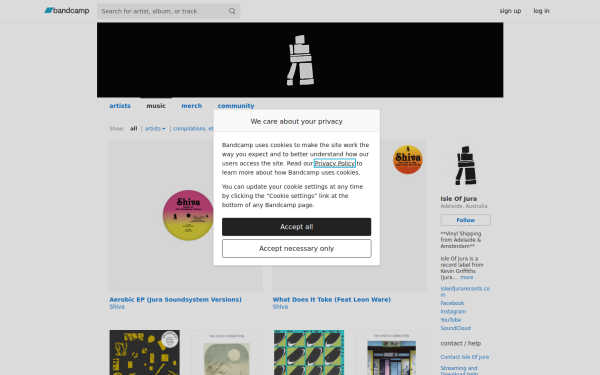Switch to the music tab
600x375 pixels.
click(156, 106)
